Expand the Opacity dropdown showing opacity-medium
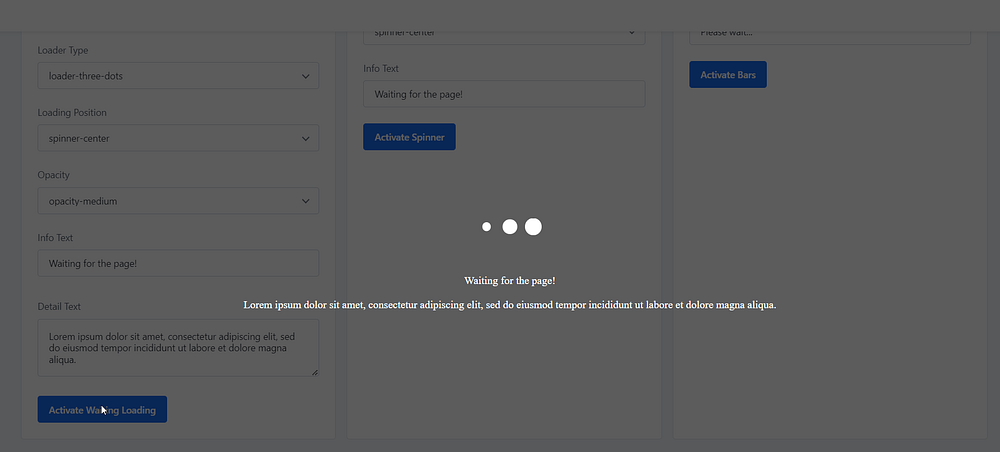The height and width of the screenshot is (452, 1000). tap(178, 201)
